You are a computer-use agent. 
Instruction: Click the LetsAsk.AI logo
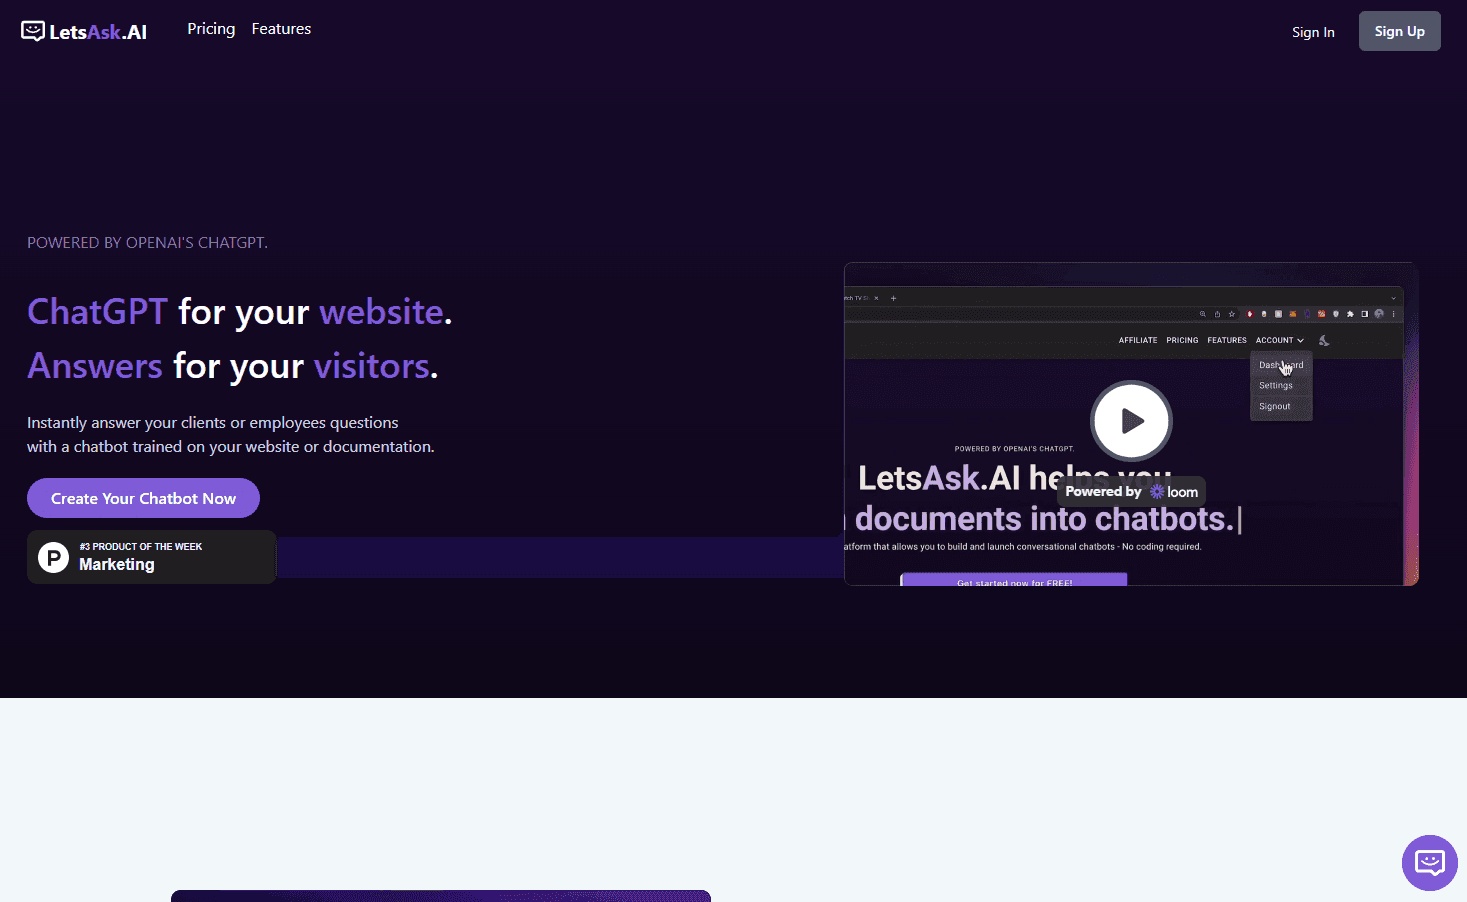(x=84, y=32)
